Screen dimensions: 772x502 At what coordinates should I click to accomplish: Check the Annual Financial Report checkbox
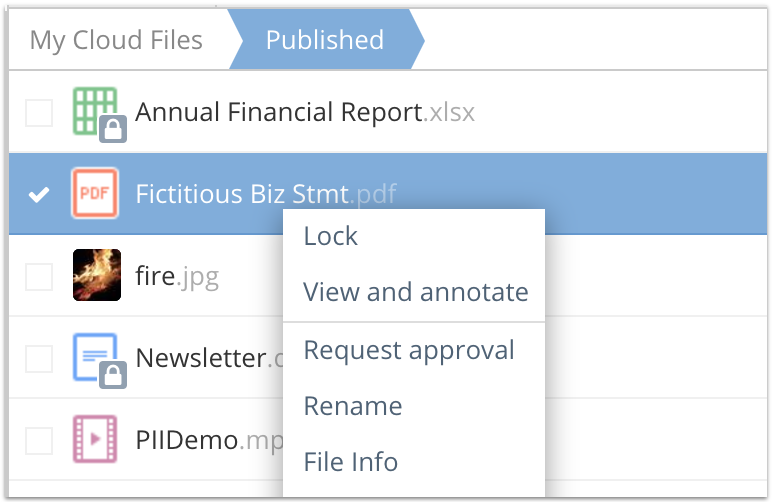pyautogui.click(x=39, y=113)
